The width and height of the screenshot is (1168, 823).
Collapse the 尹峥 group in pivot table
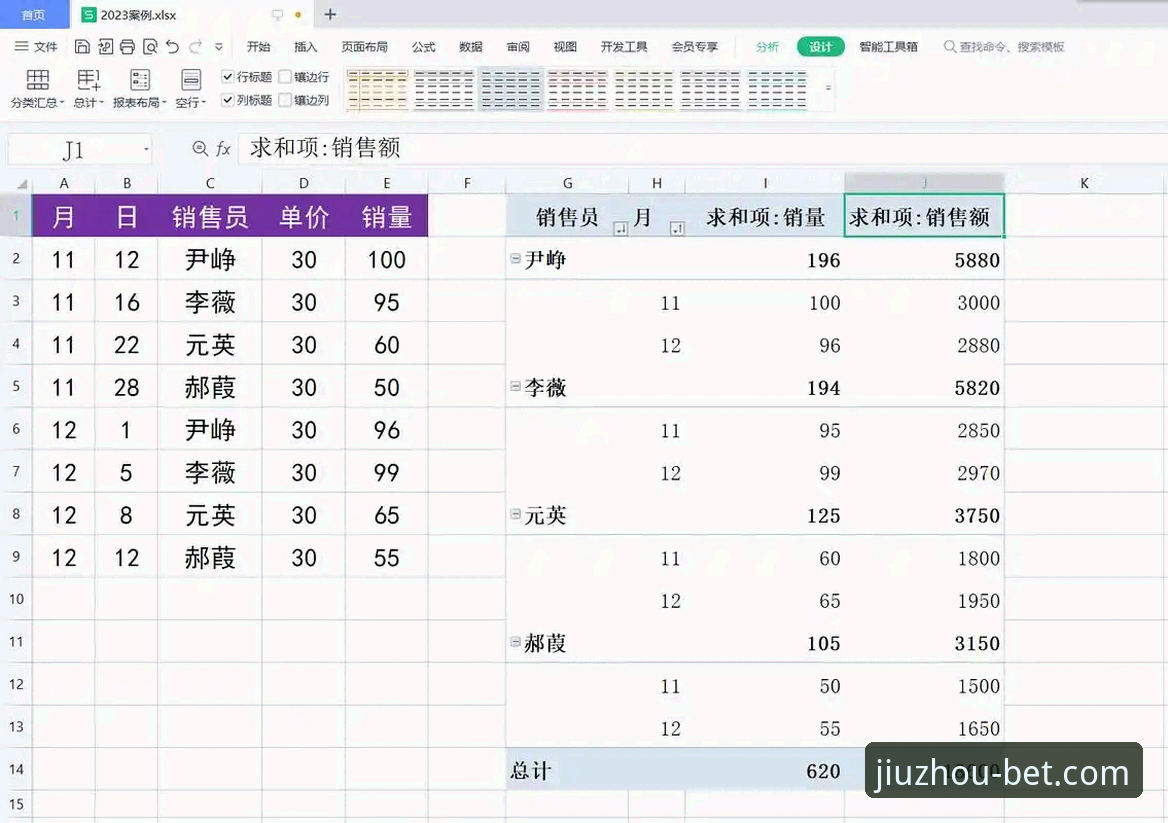tap(515, 258)
